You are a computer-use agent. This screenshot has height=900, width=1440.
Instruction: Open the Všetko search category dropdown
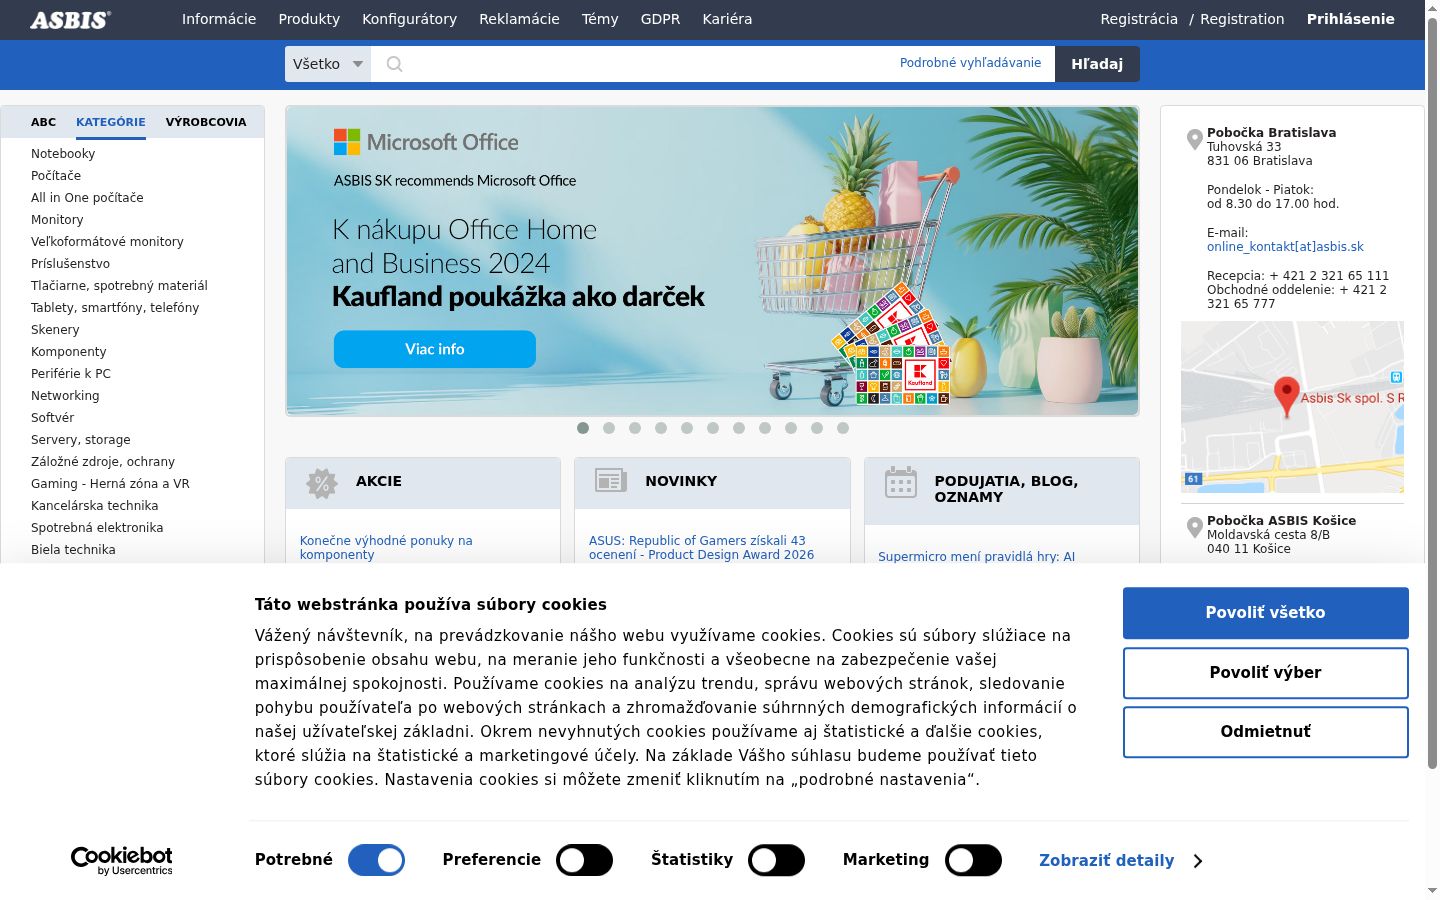[328, 64]
